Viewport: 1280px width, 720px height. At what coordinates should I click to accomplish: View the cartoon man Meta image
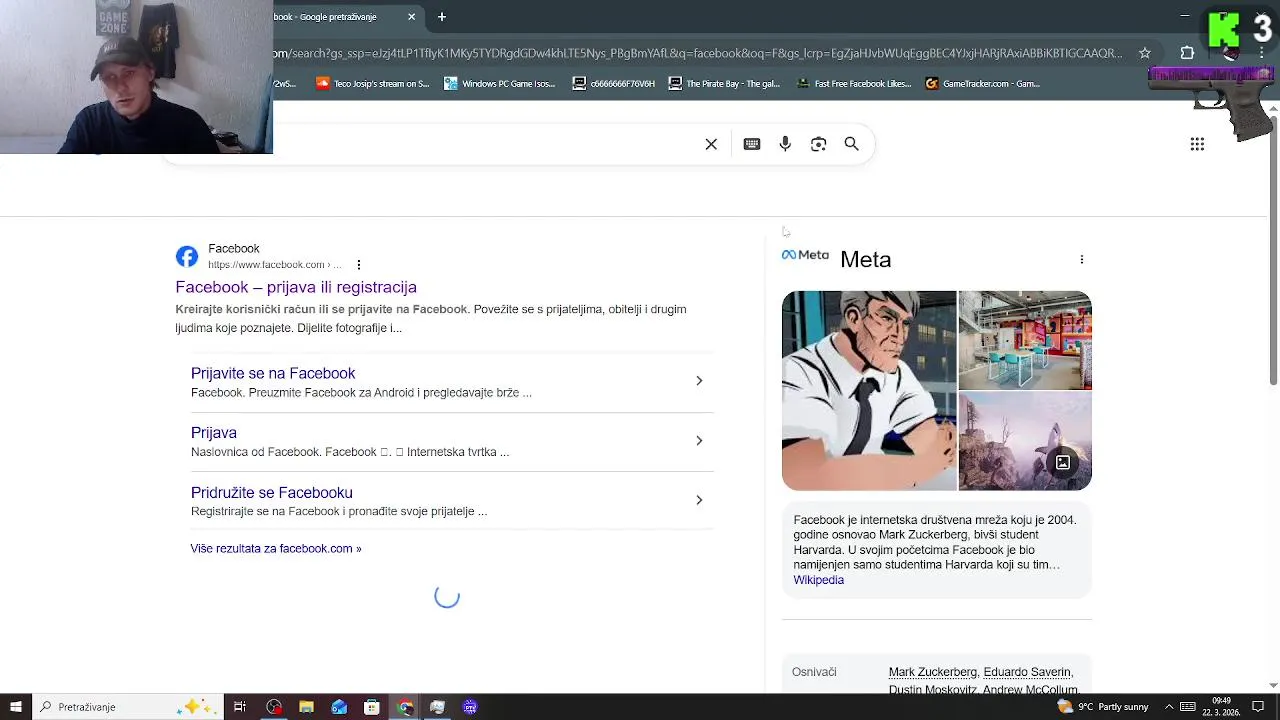pos(869,391)
